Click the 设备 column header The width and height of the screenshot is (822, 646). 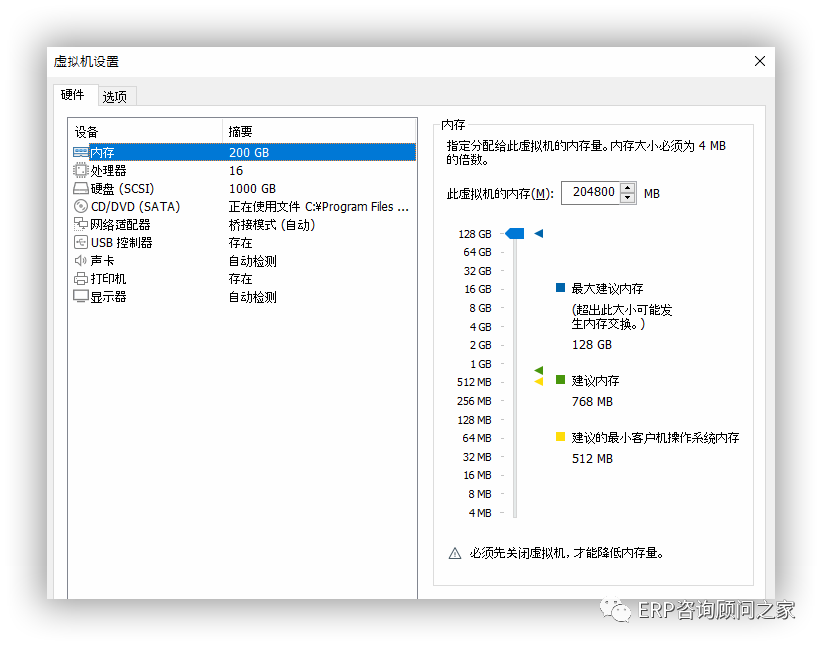[145, 131]
